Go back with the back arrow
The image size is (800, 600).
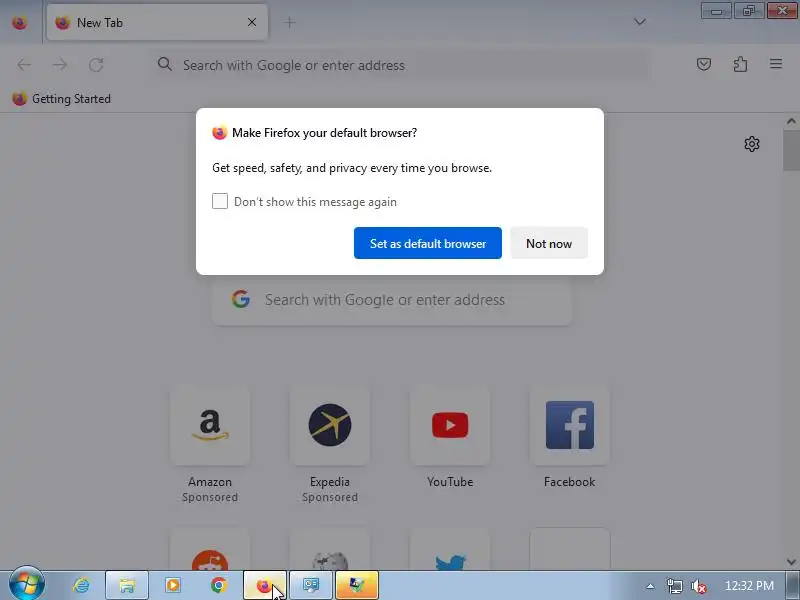click(24, 64)
